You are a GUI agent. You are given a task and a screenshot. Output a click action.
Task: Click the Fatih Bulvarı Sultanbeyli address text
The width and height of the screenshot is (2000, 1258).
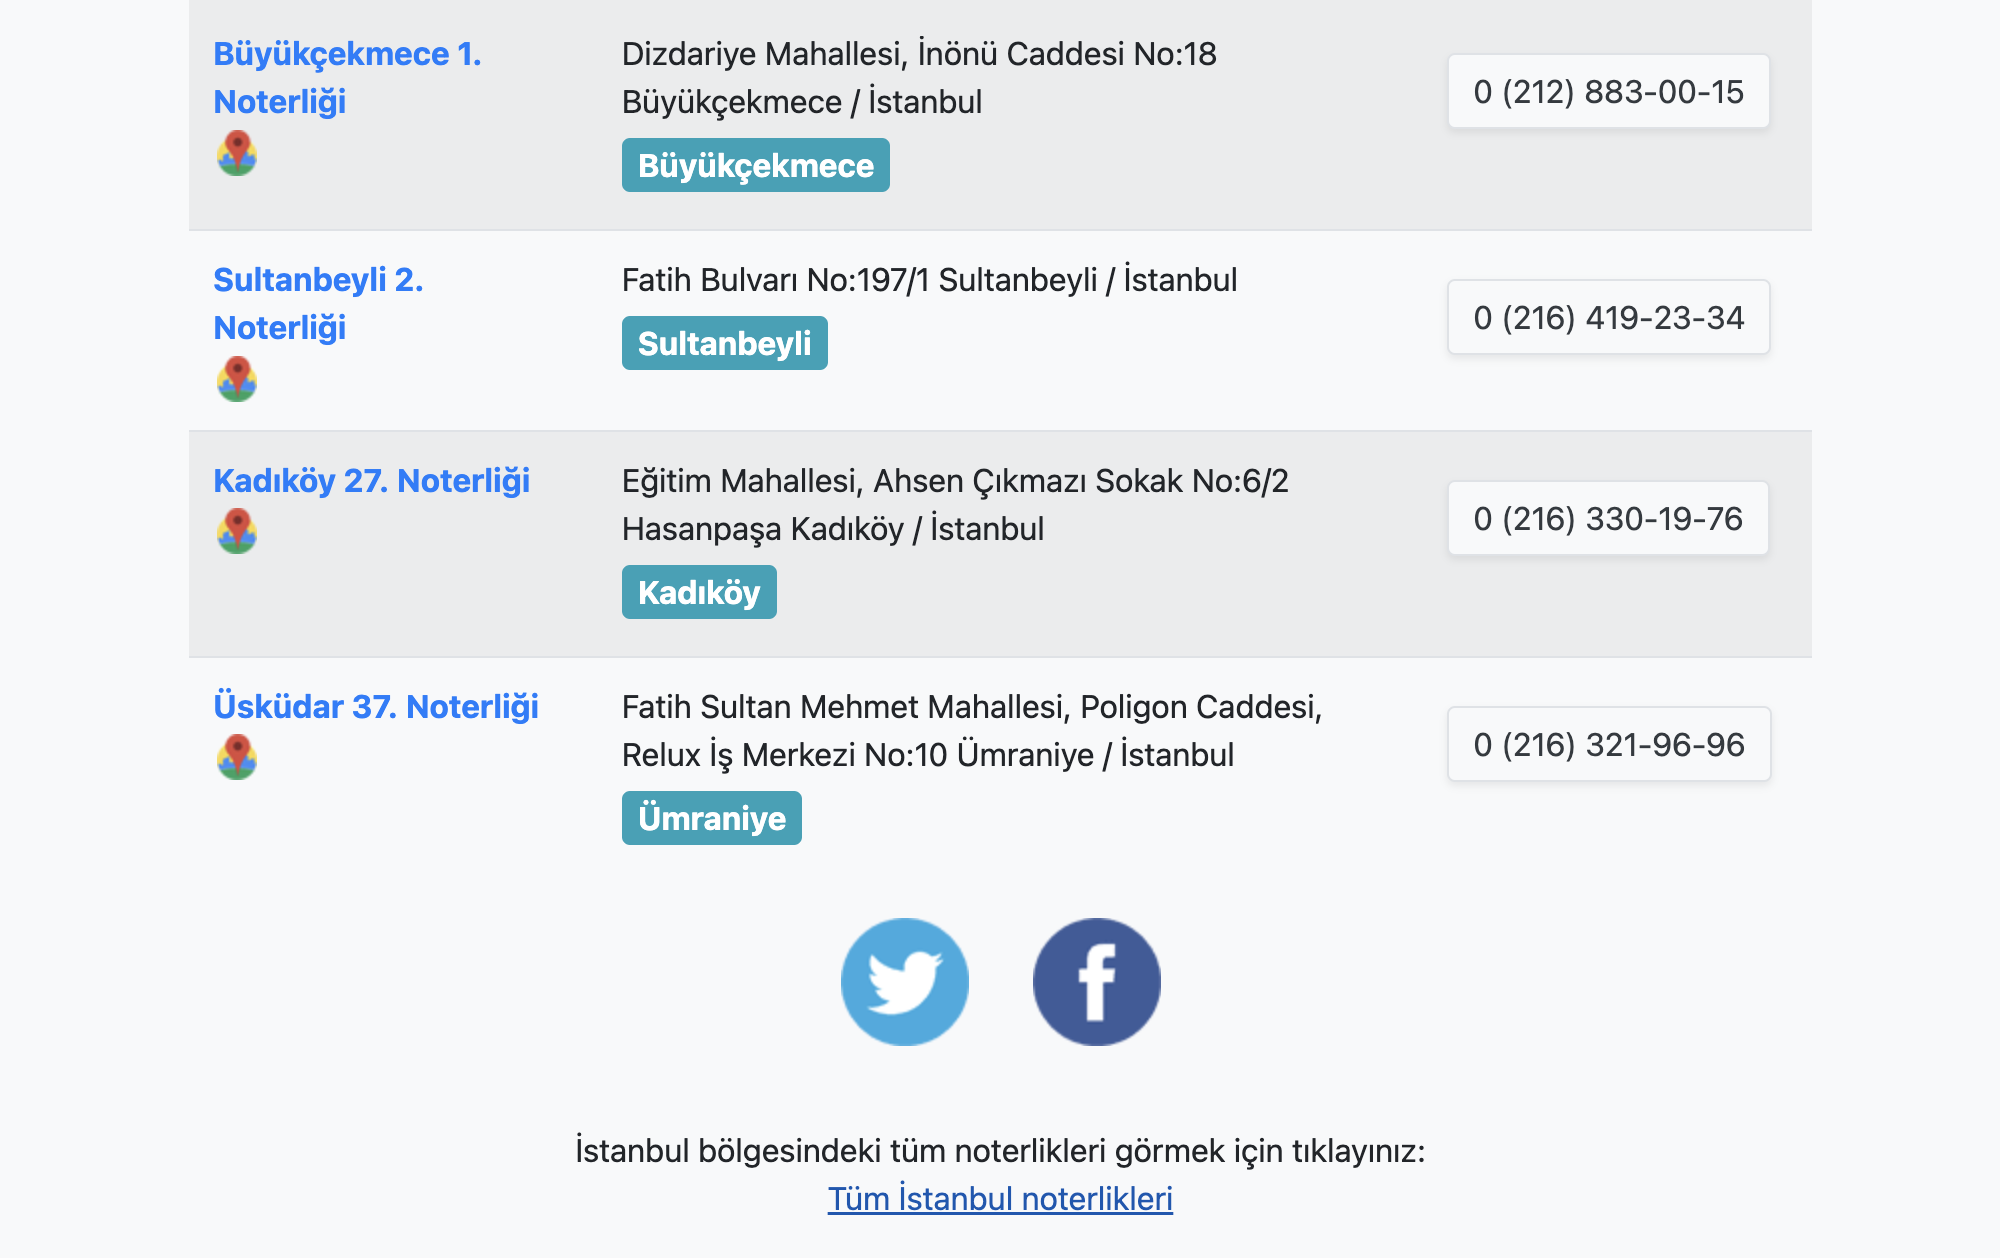click(929, 280)
